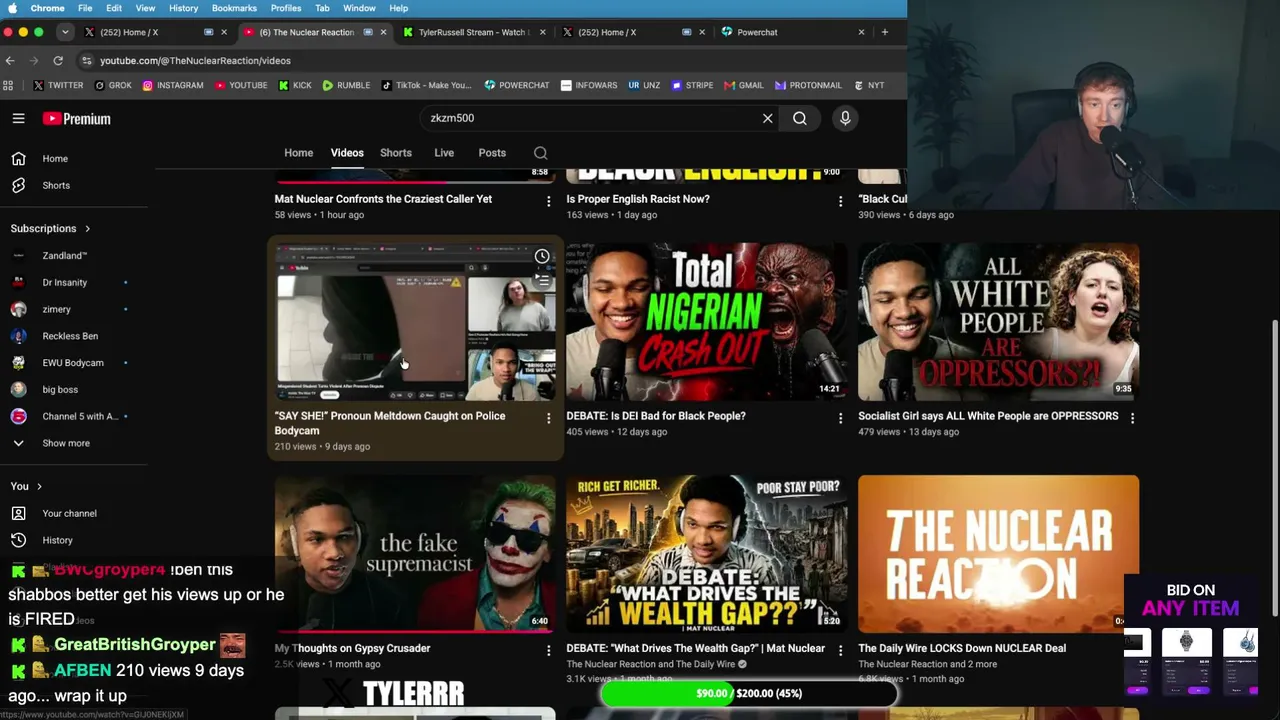Open options for "Is DEI Bad for Black People?"
Image resolution: width=1280 pixels, height=720 pixels.
(x=840, y=418)
